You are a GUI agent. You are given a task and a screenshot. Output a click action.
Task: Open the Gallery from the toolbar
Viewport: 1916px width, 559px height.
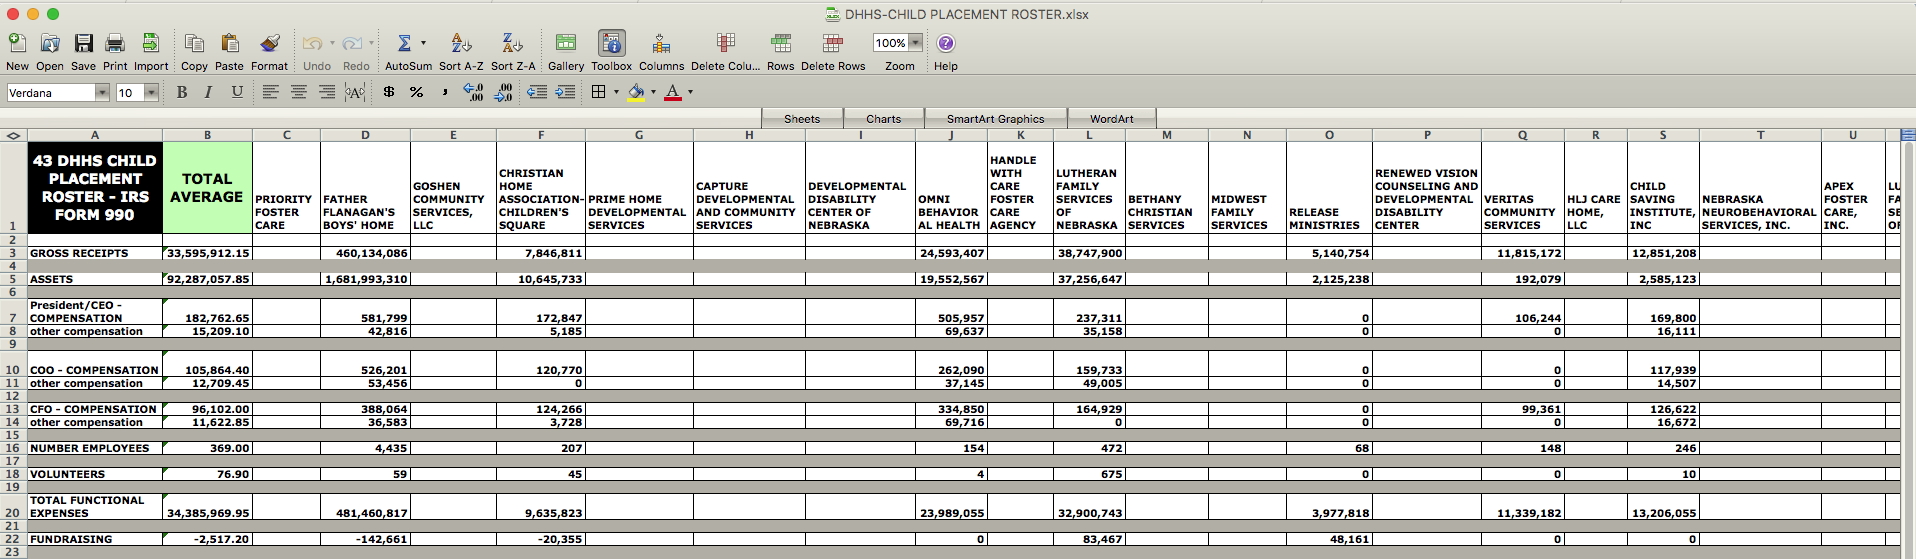566,43
